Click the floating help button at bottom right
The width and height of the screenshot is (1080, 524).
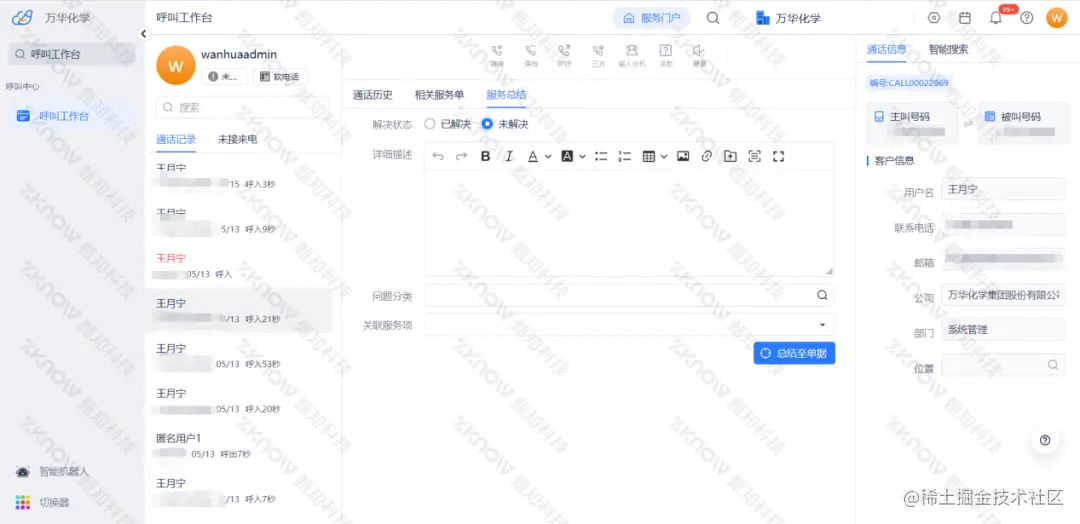point(1045,440)
